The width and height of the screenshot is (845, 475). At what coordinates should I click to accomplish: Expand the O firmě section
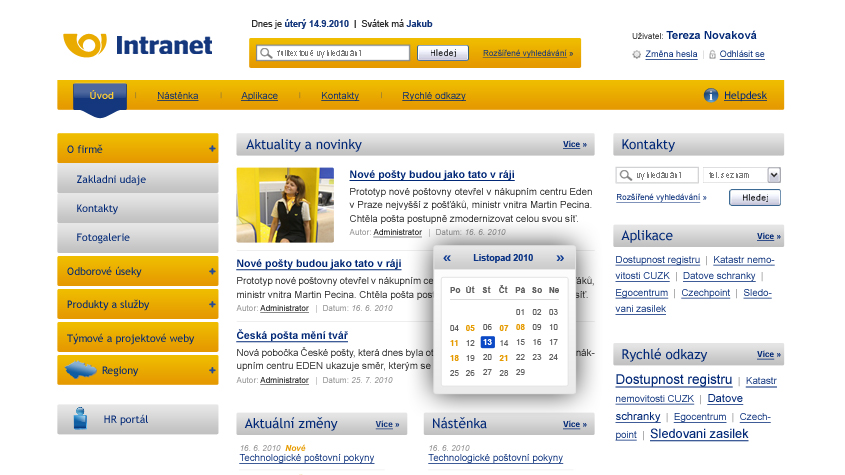[x=212, y=149]
